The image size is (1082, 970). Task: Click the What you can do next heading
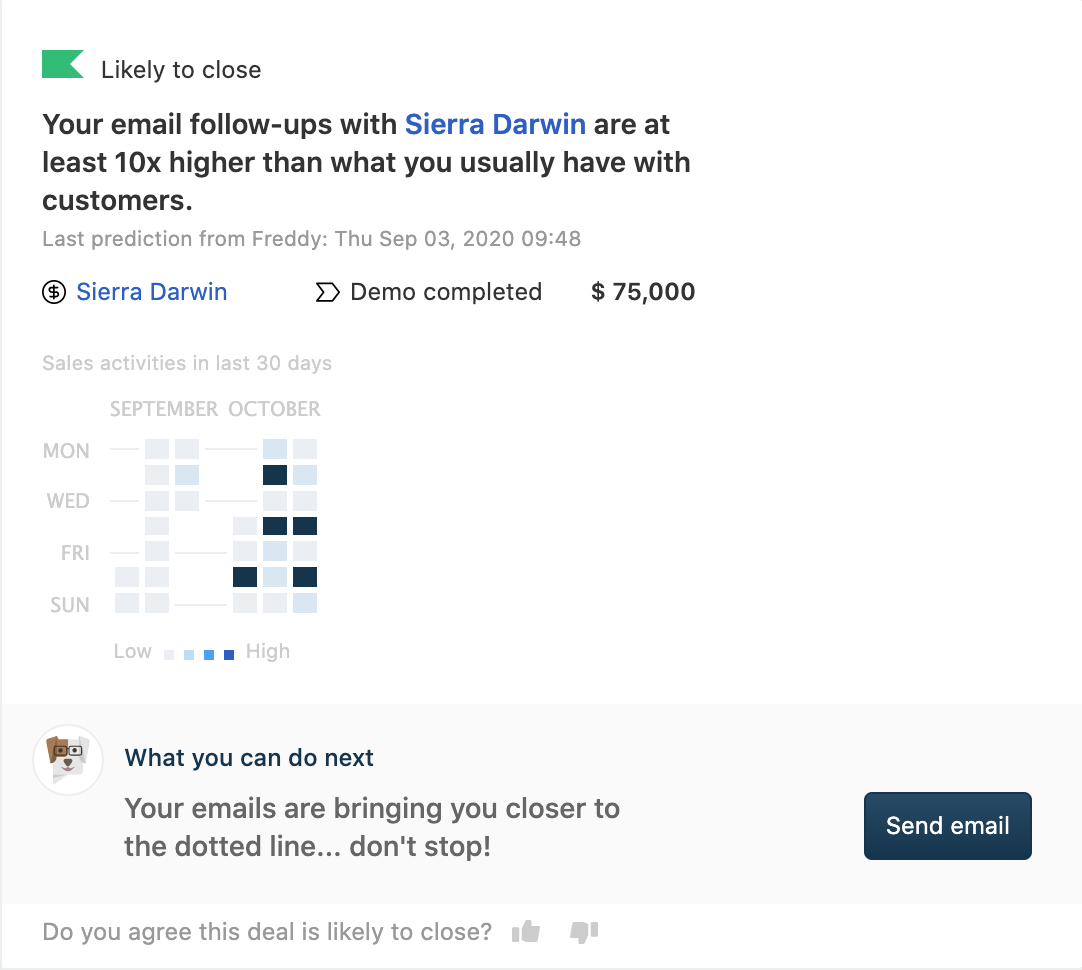[249, 758]
